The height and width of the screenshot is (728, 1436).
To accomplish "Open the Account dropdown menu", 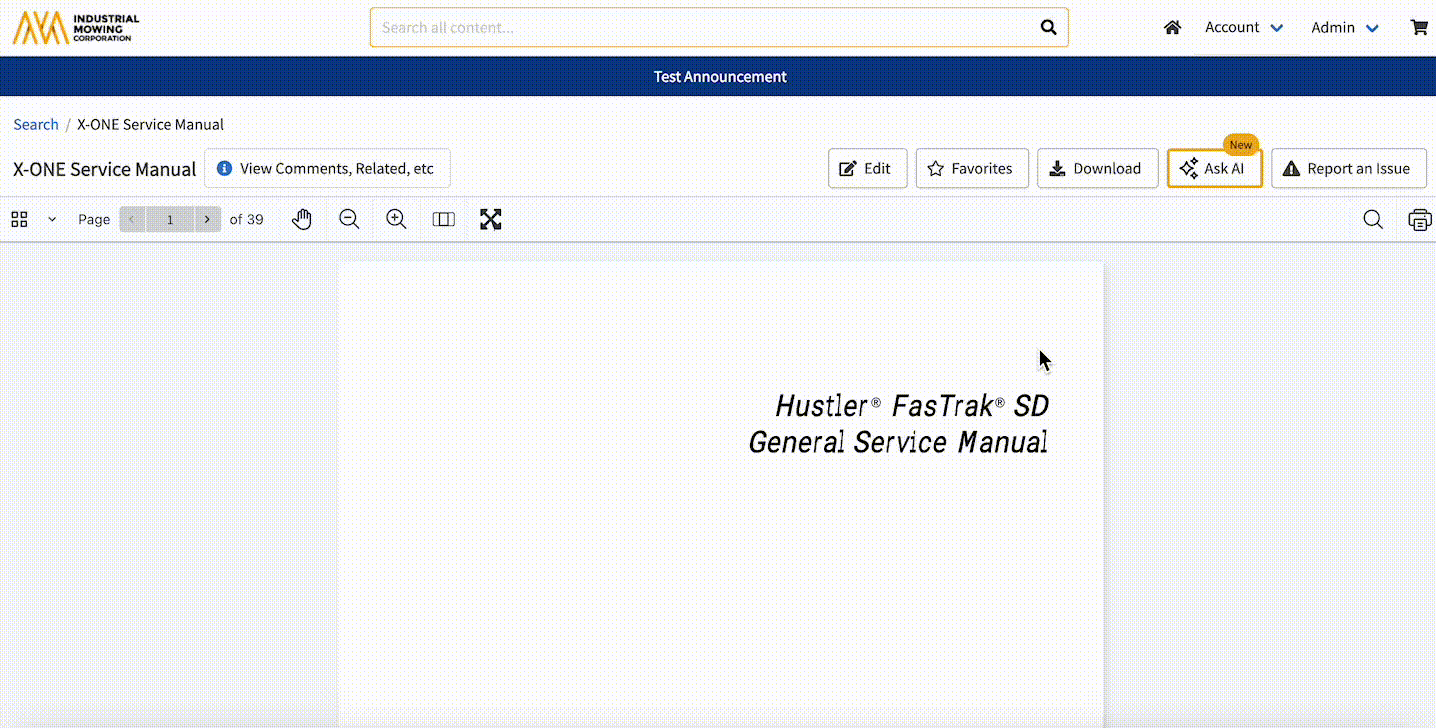I will 1243,28.
